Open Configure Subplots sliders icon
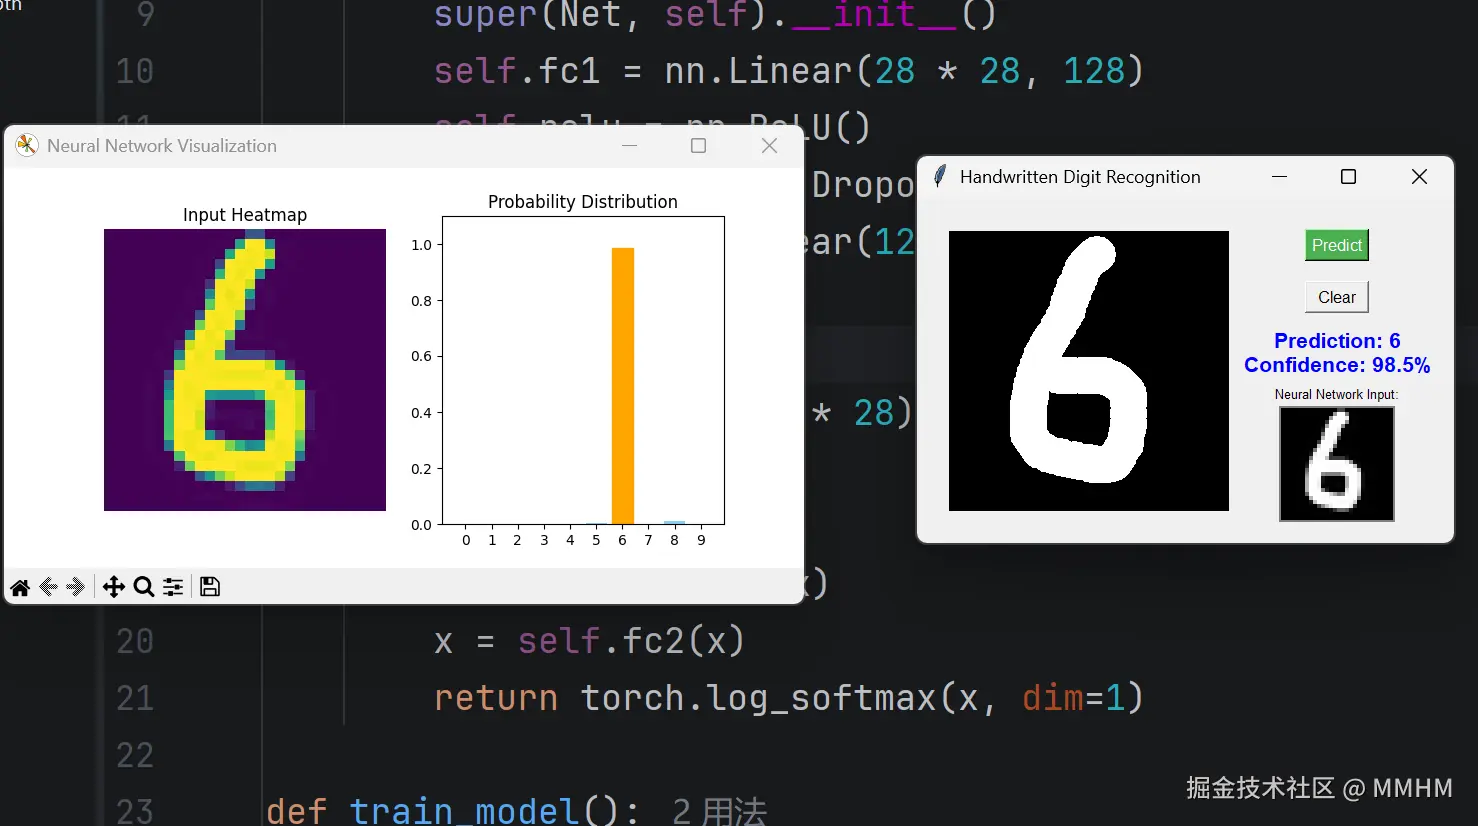This screenshot has width=1478, height=826. point(173,587)
